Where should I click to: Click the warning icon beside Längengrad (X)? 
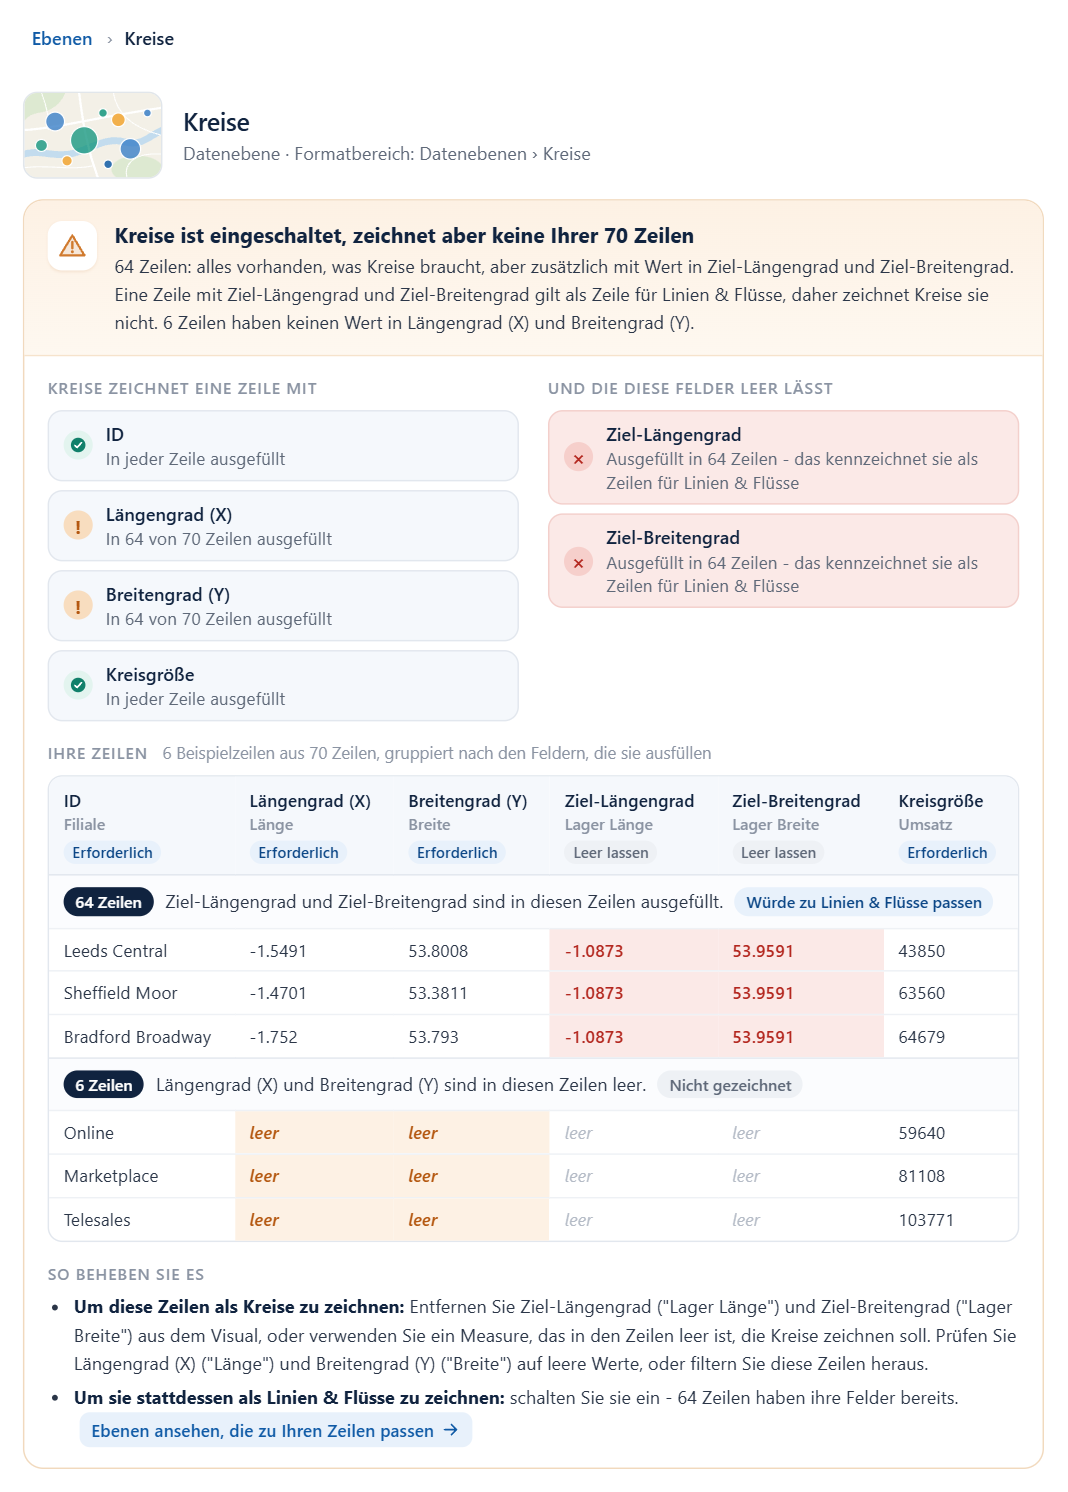(78, 525)
